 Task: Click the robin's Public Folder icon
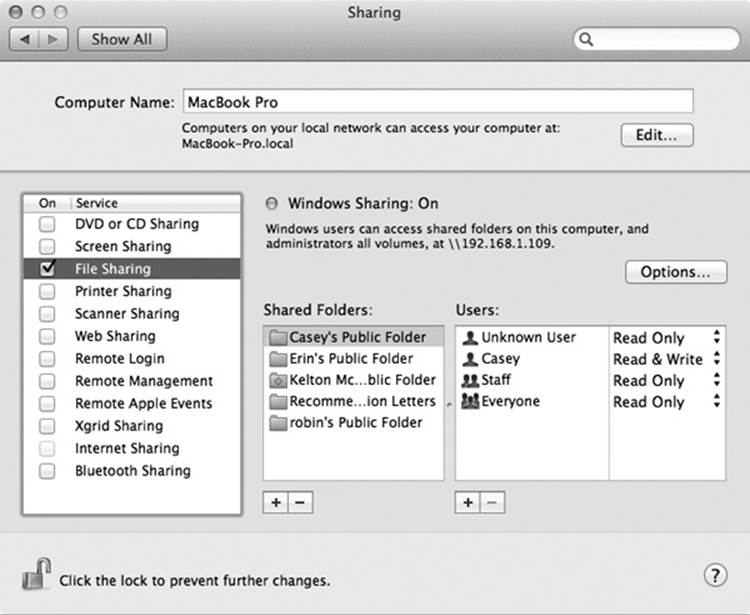click(277, 423)
